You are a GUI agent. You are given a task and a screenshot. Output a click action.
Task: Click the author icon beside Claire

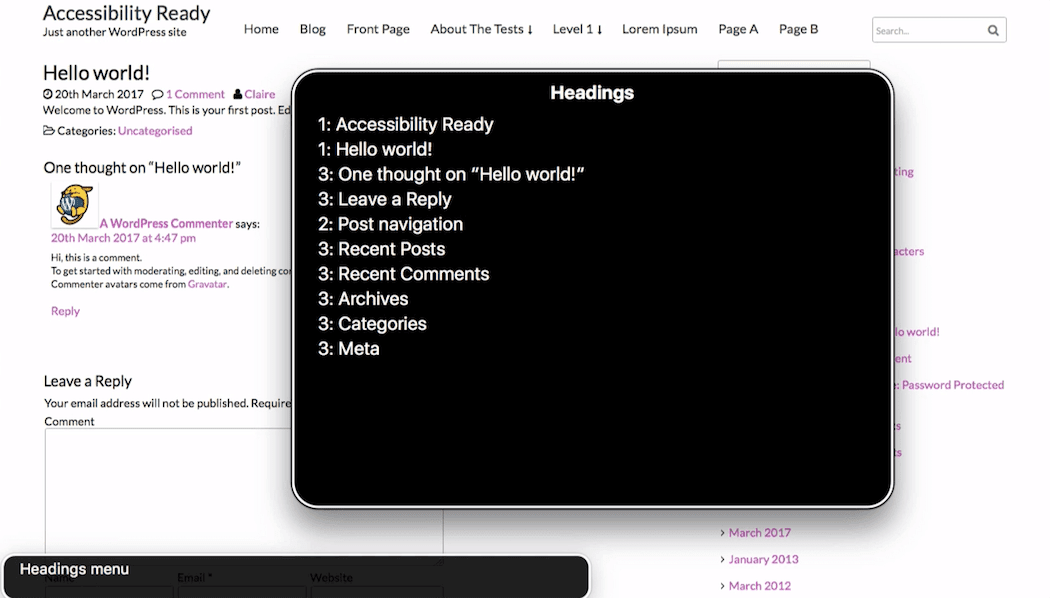click(237, 94)
